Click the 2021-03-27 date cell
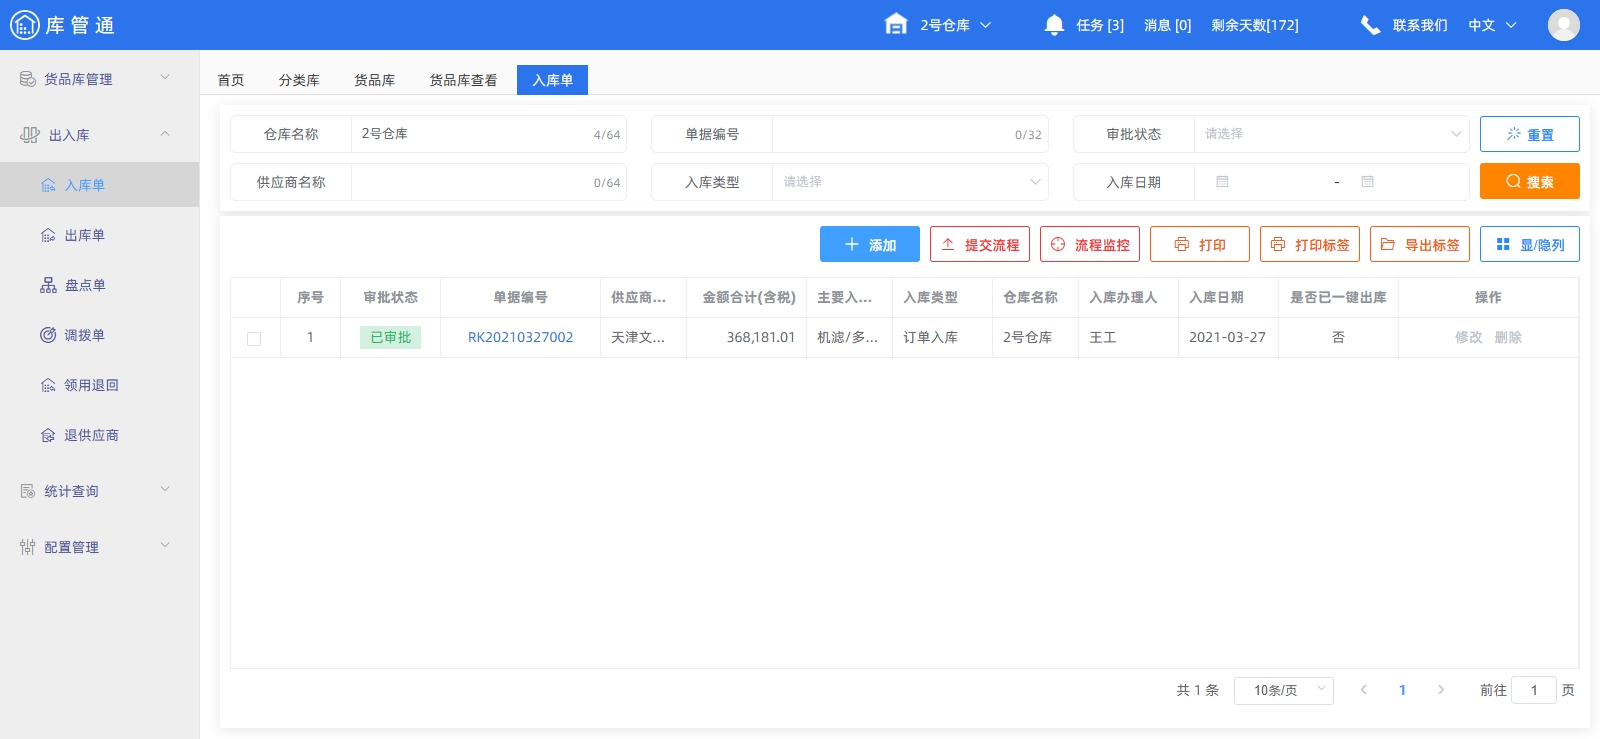This screenshot has width=1600, height=739. pyautogui.click(x=1227, y=338)
